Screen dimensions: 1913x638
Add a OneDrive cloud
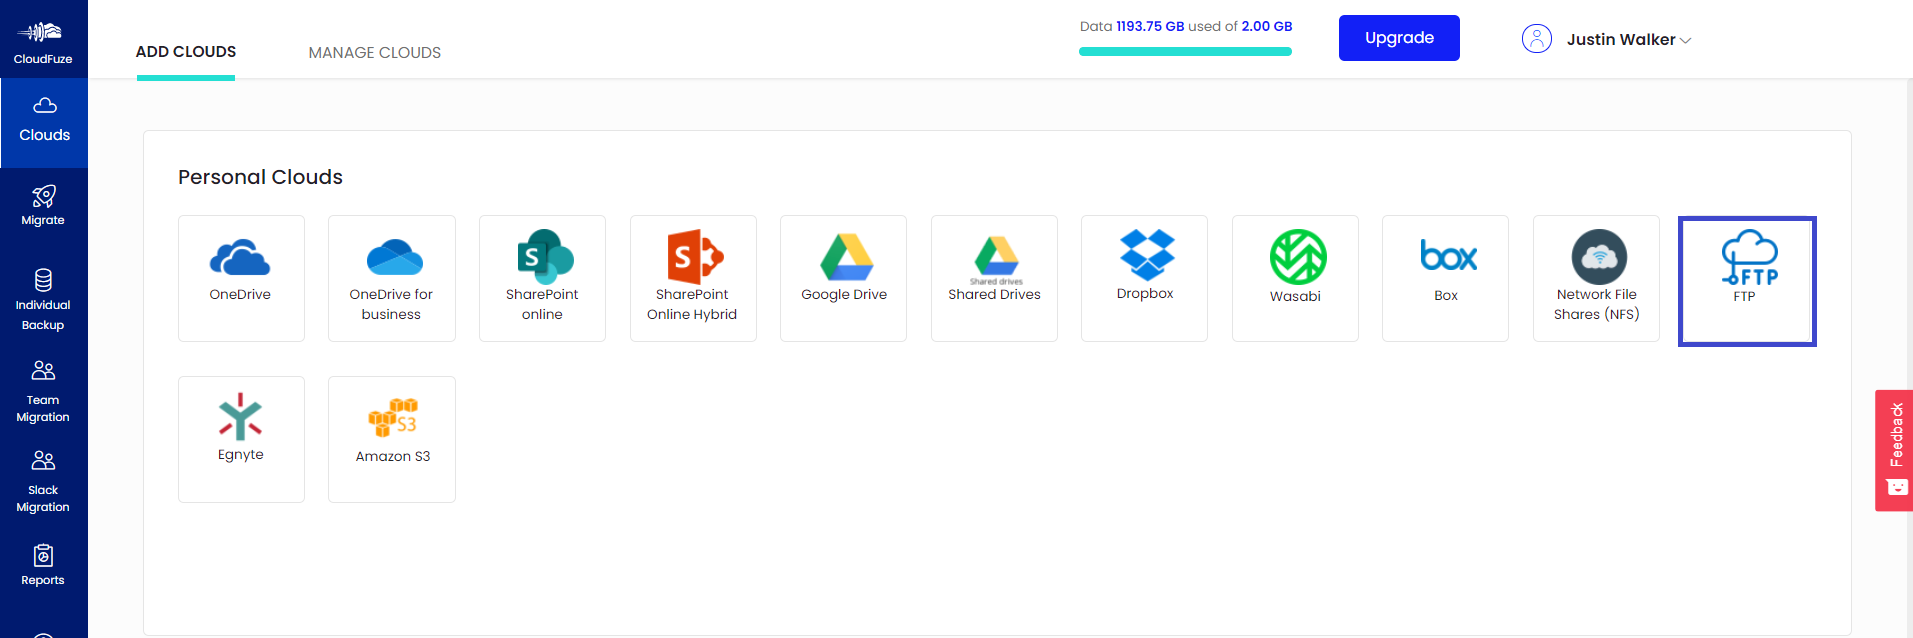[241, 278]
